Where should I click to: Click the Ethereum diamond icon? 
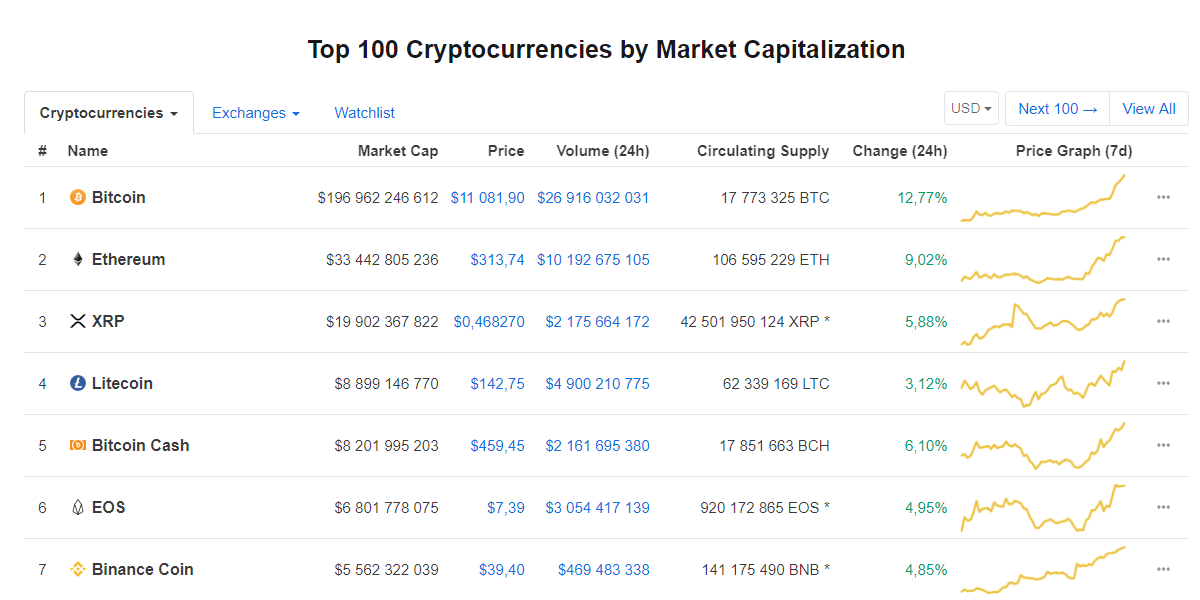click(78, 260)
